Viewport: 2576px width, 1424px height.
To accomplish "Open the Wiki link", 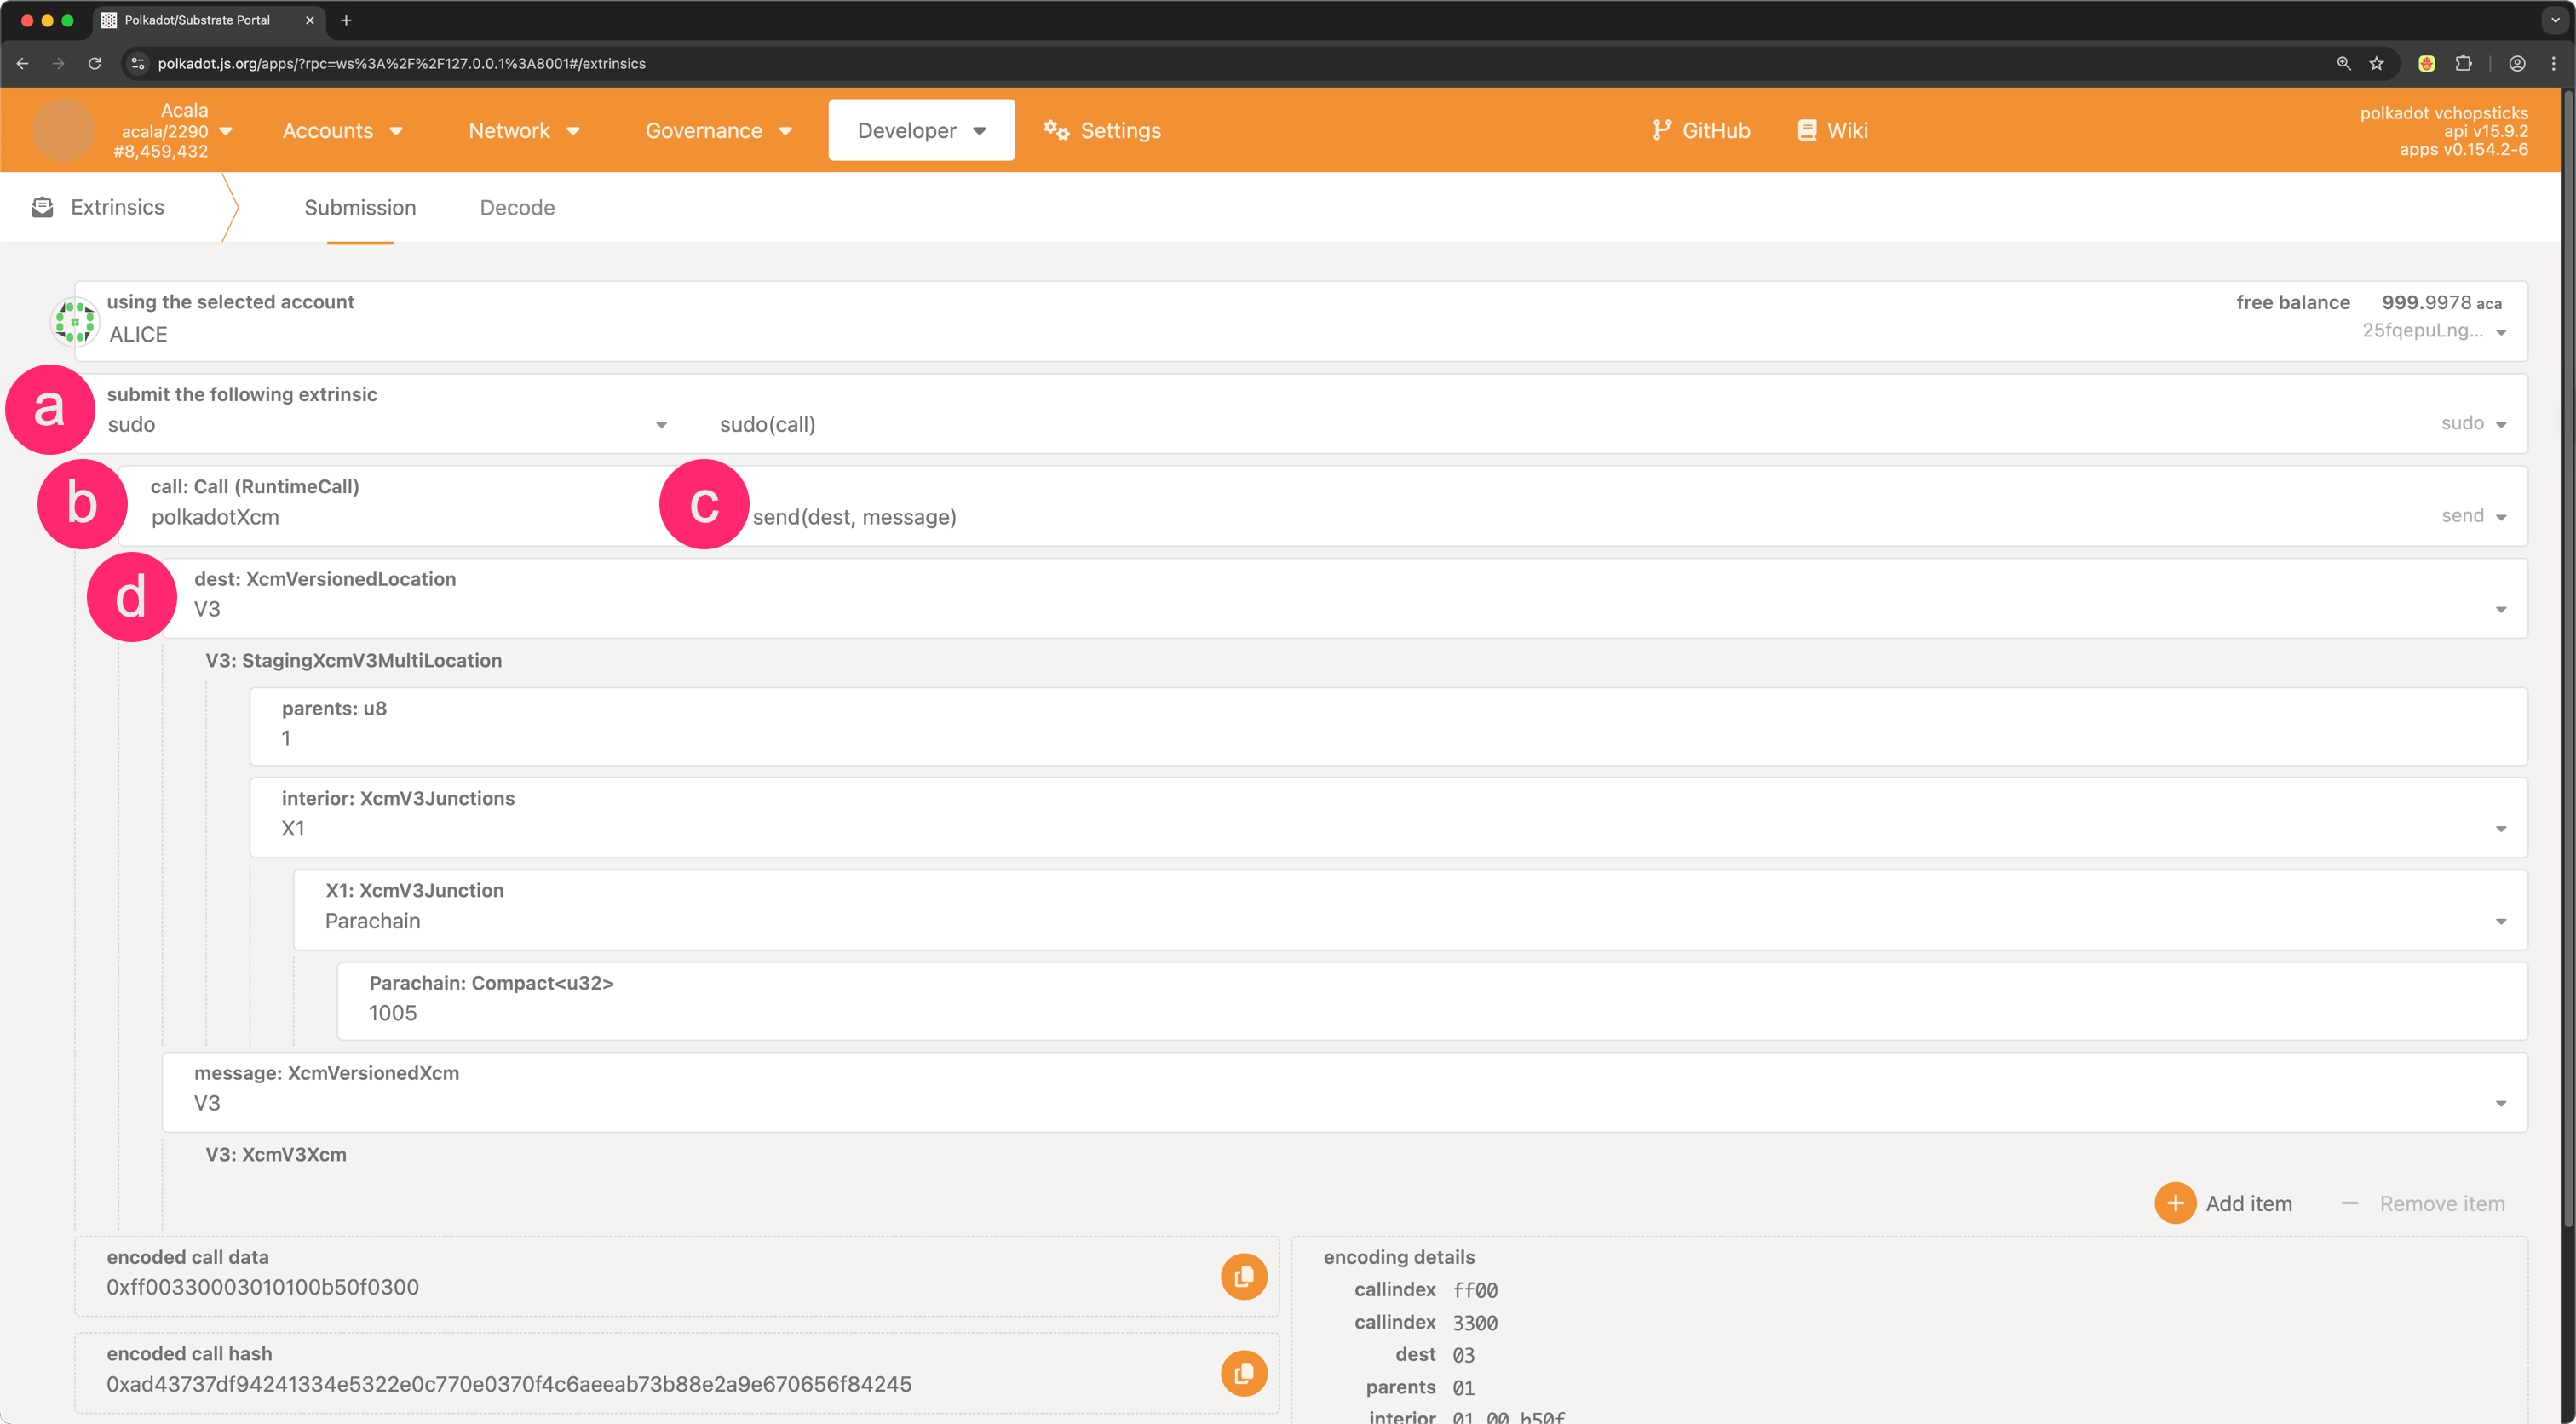I will (1832, 130).
